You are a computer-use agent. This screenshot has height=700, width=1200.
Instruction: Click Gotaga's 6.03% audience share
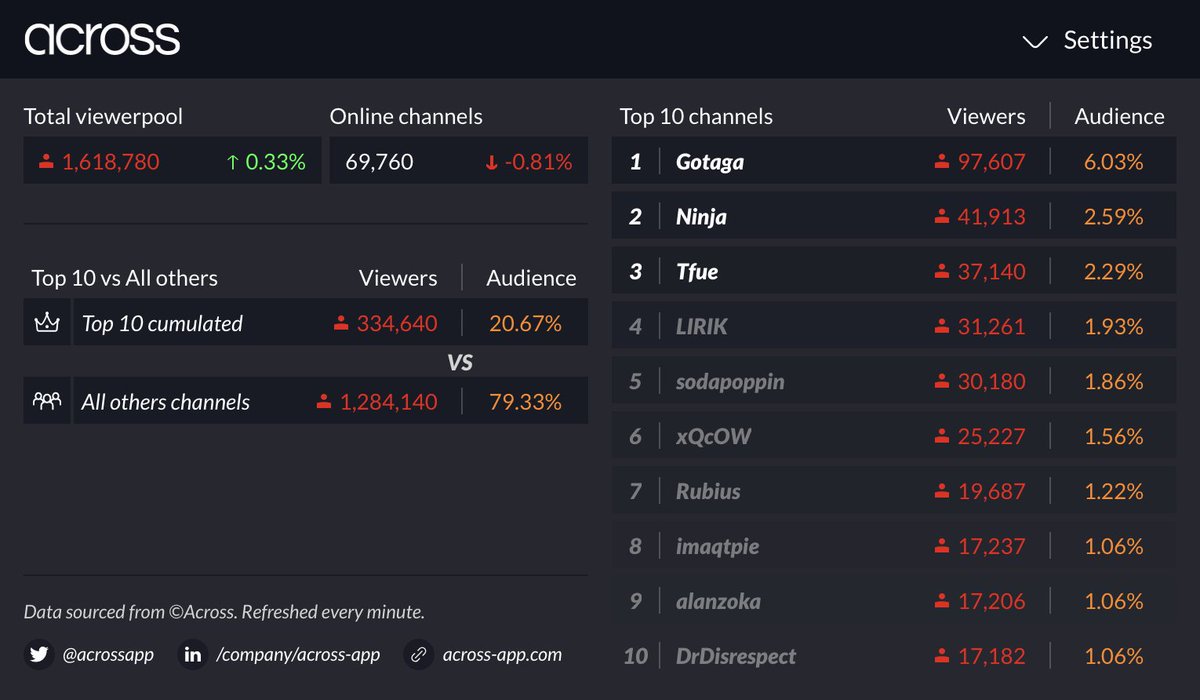coord(1113,162)
